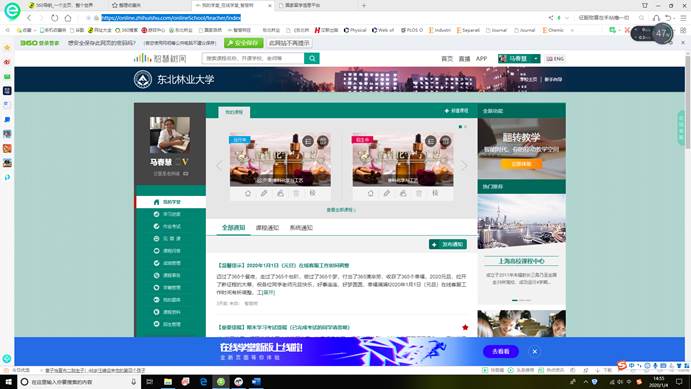
Task: Reload the page with the browser refresh icon
Action: pyautogui.click(x=54, y=18)
